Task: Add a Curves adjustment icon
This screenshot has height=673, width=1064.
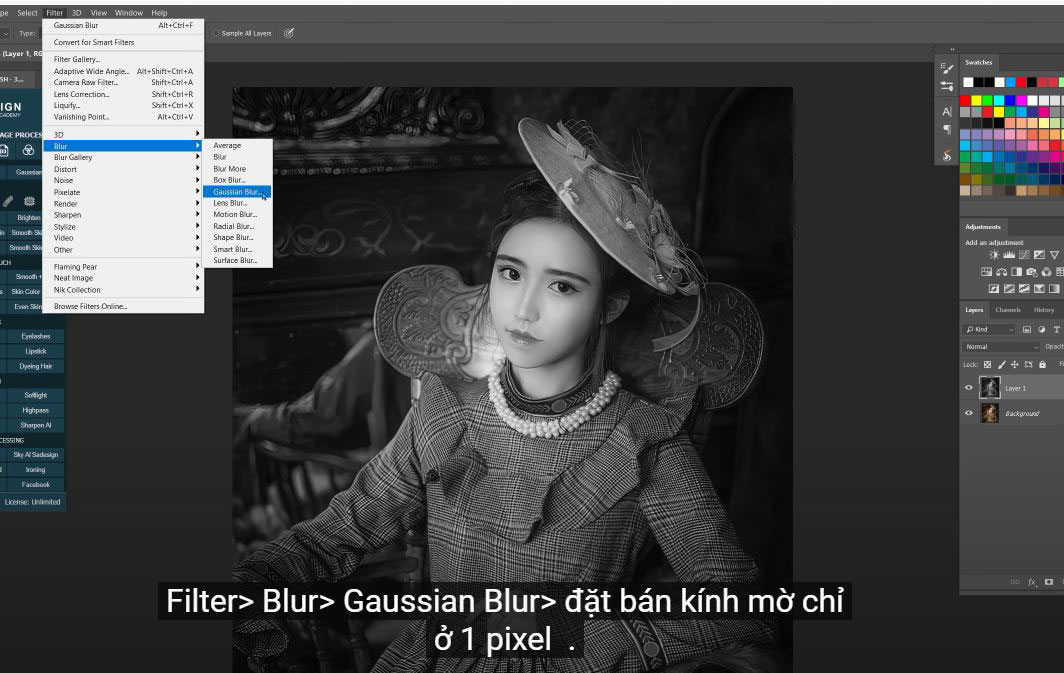Action: click(1024, 255)
